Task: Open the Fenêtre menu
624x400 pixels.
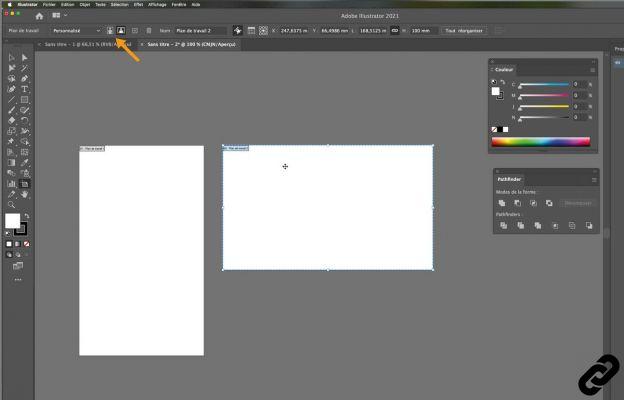Action: [x=179, y=4]
